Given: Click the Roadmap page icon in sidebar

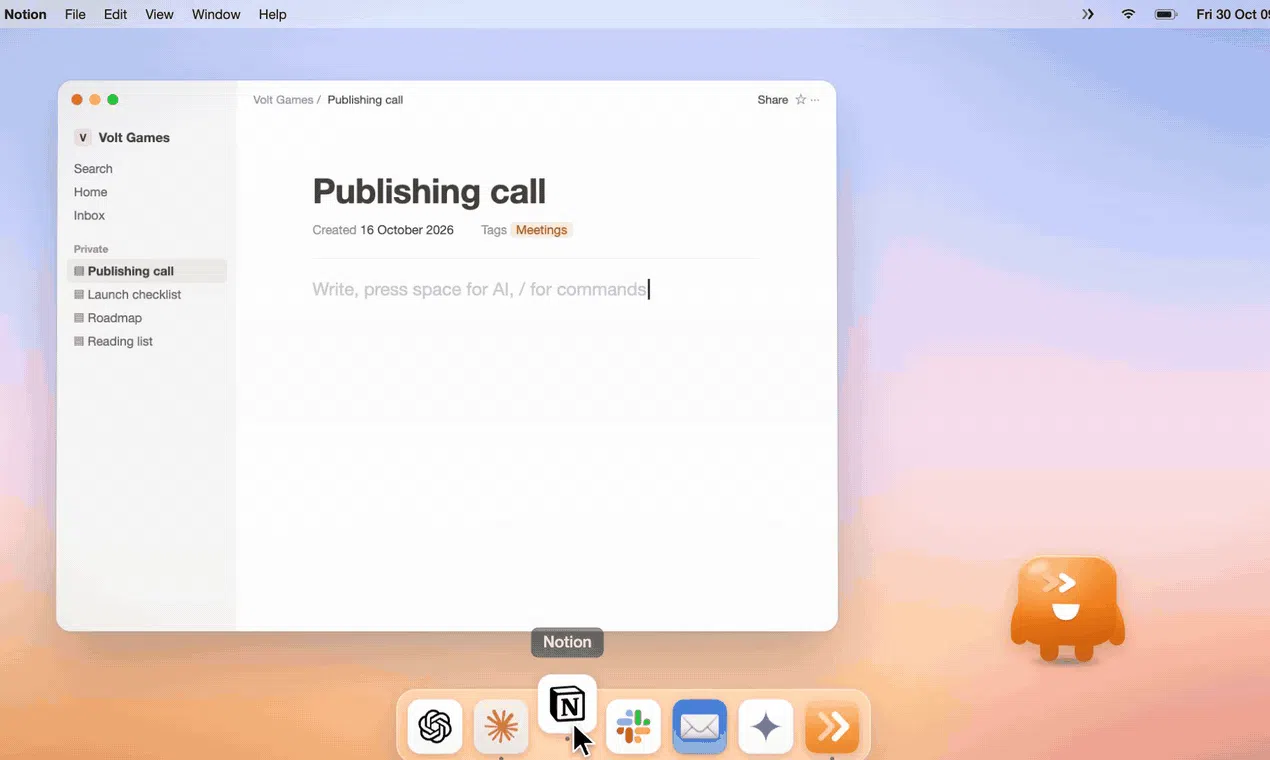Looking at the screenshot, I should pos(79,318).
